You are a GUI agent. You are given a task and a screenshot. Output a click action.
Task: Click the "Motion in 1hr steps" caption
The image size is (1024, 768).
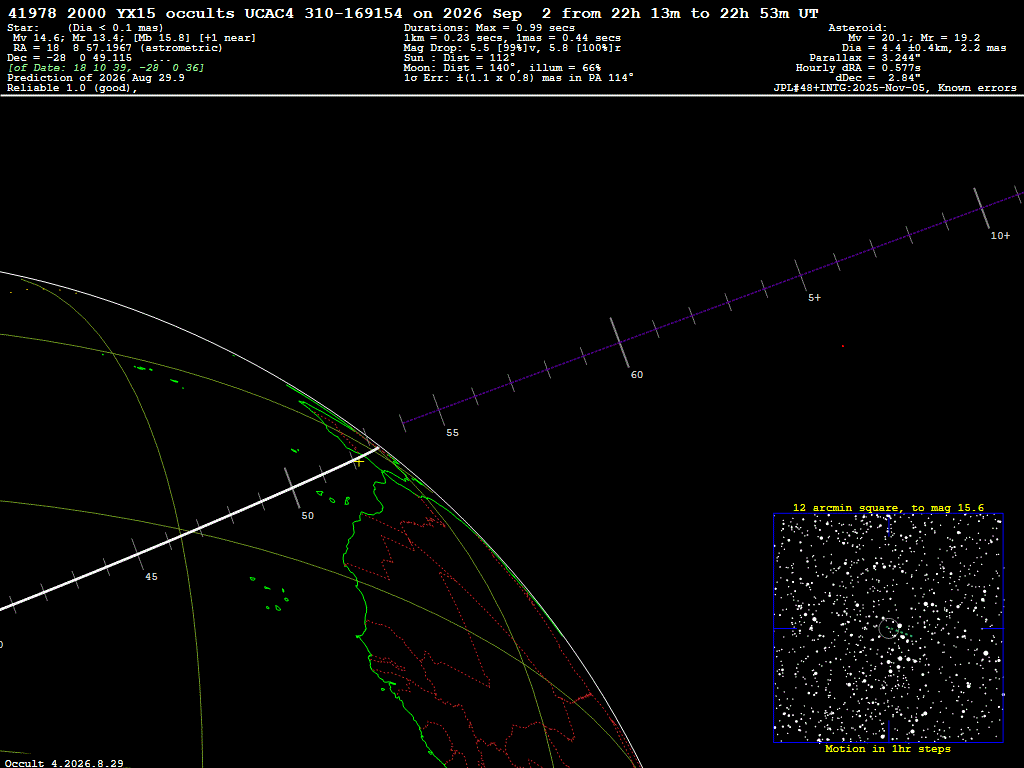pyautogui.click(x=888, y=748)
